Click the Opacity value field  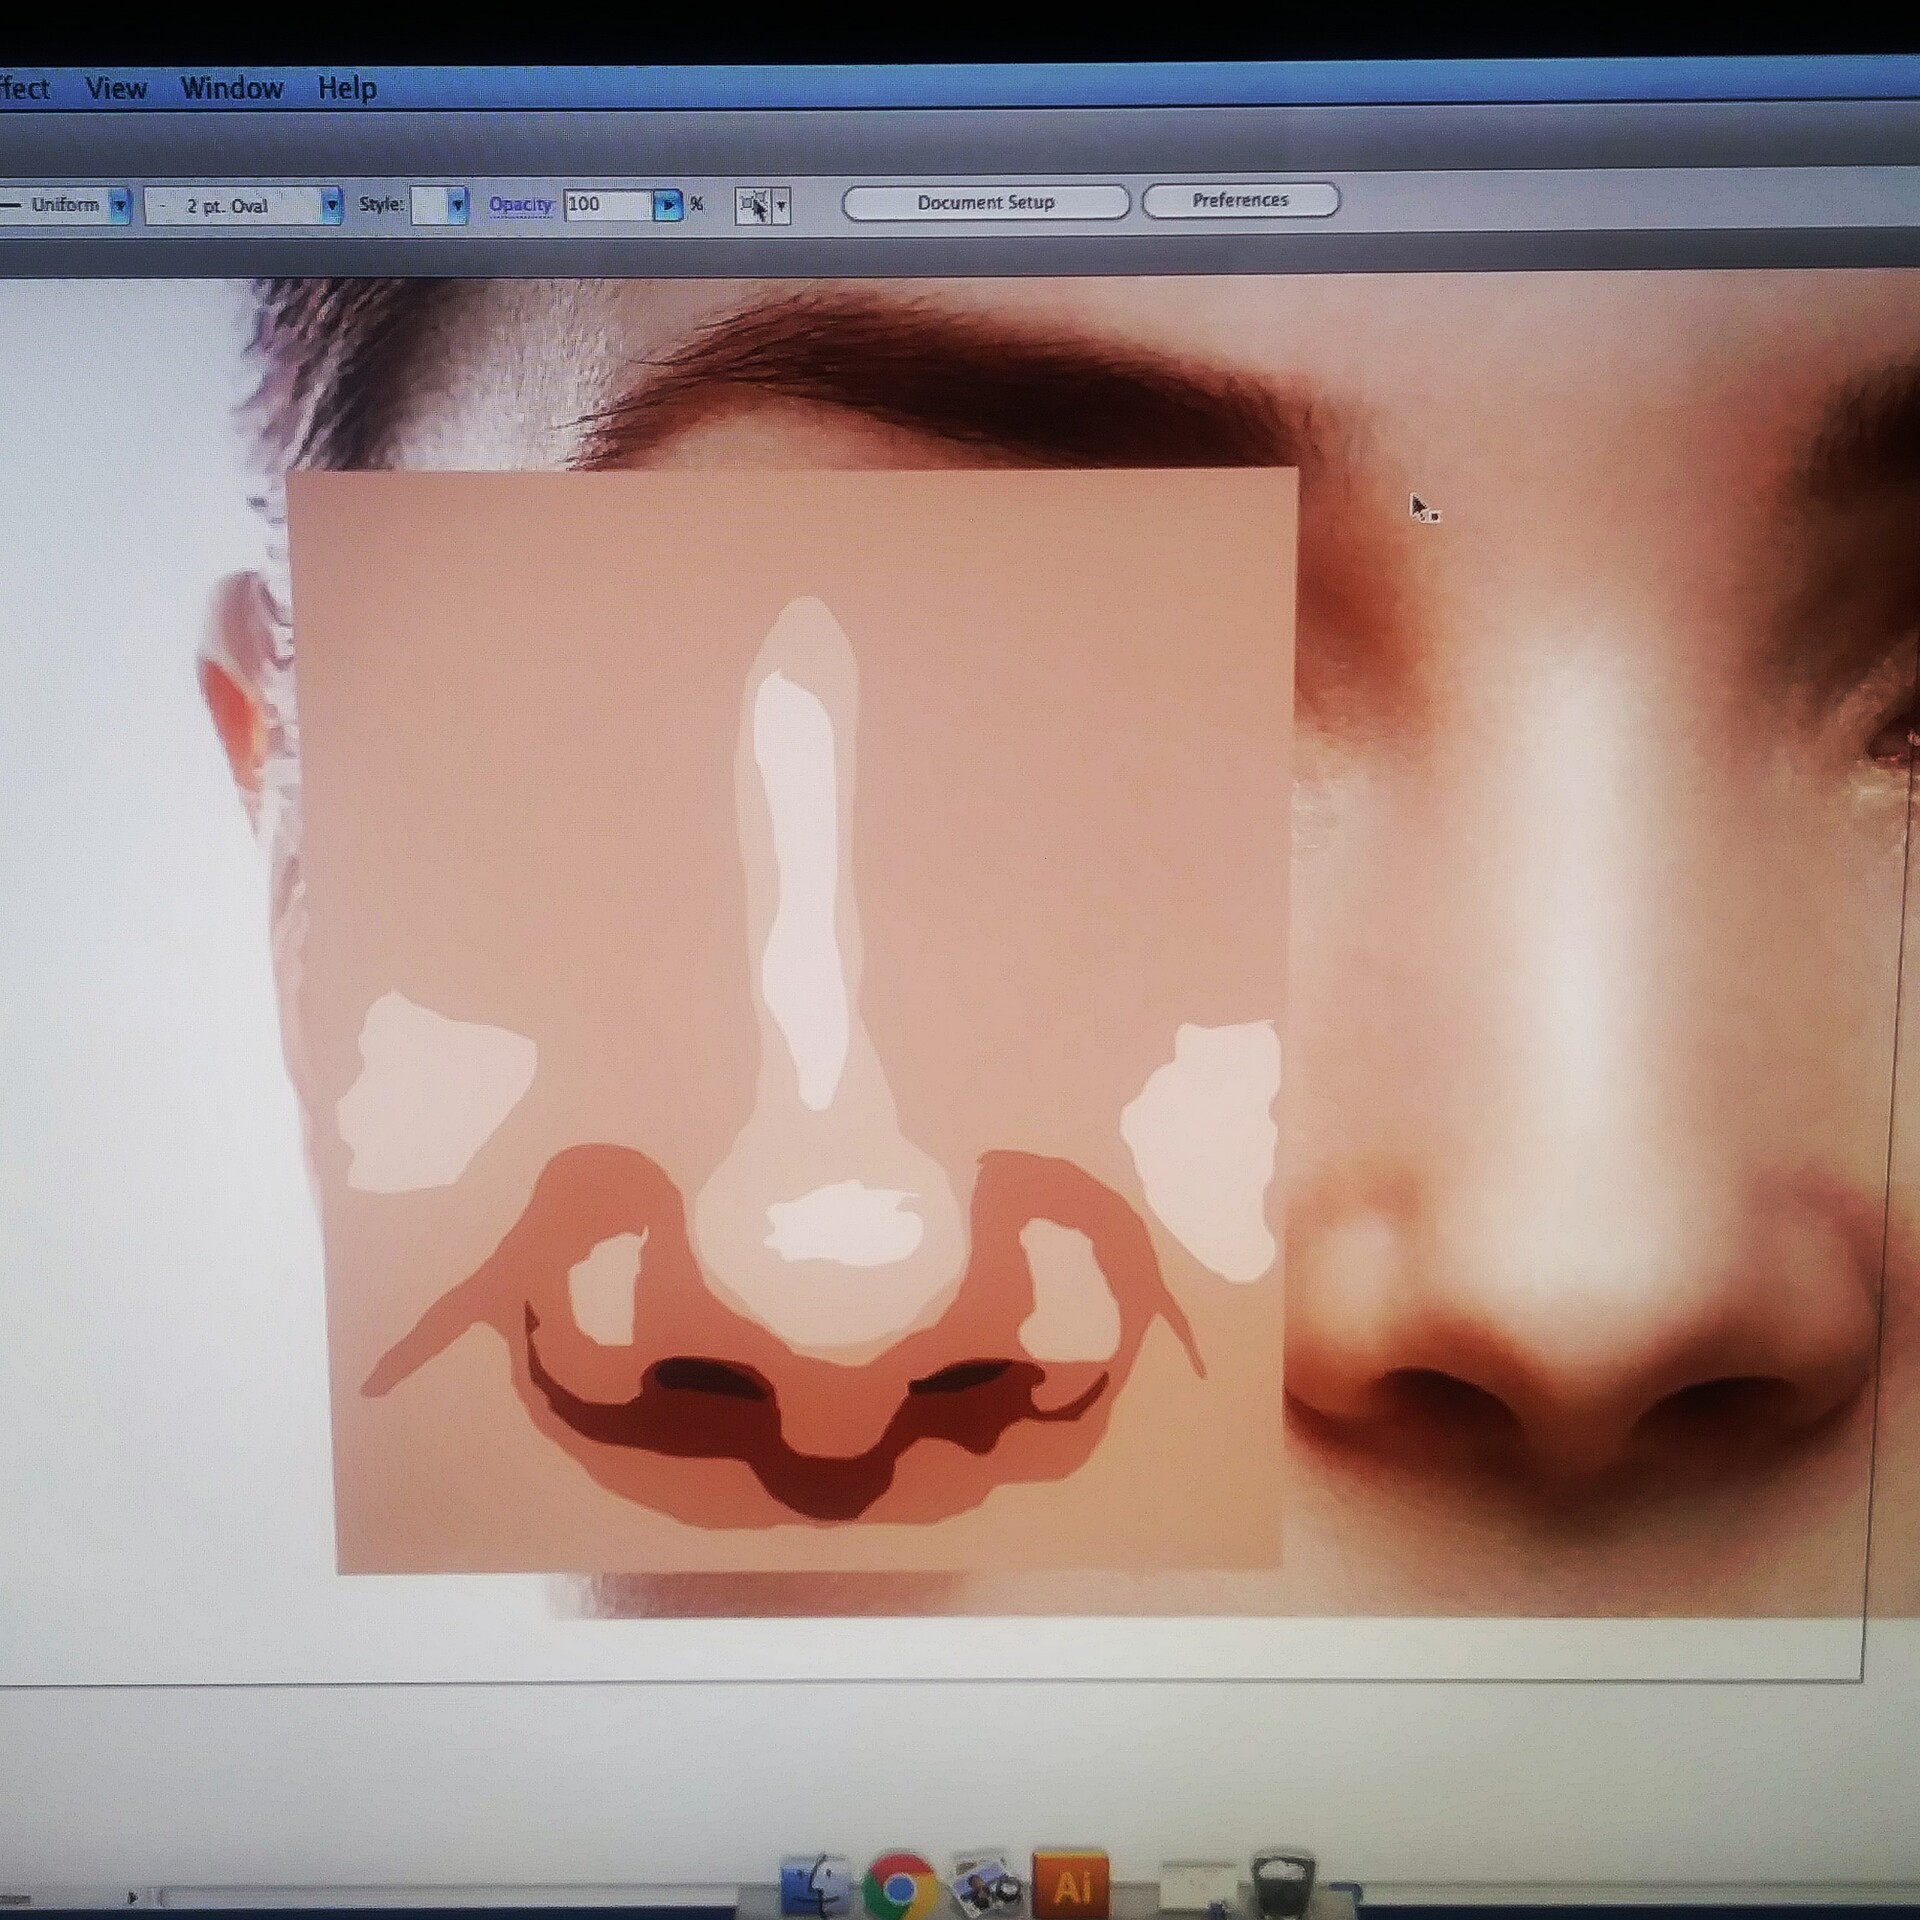608,205
